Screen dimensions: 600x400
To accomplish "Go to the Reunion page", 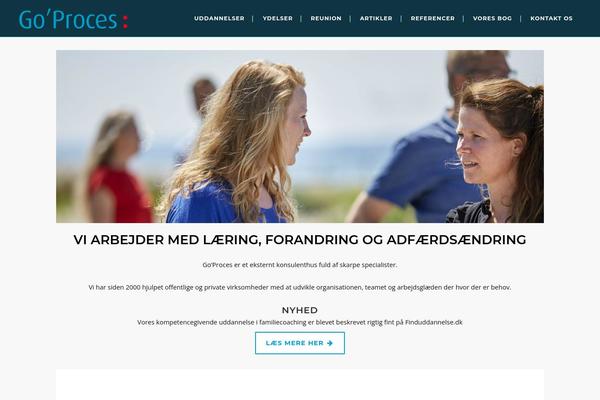I will pyautogui.click(x=326, y=18).
